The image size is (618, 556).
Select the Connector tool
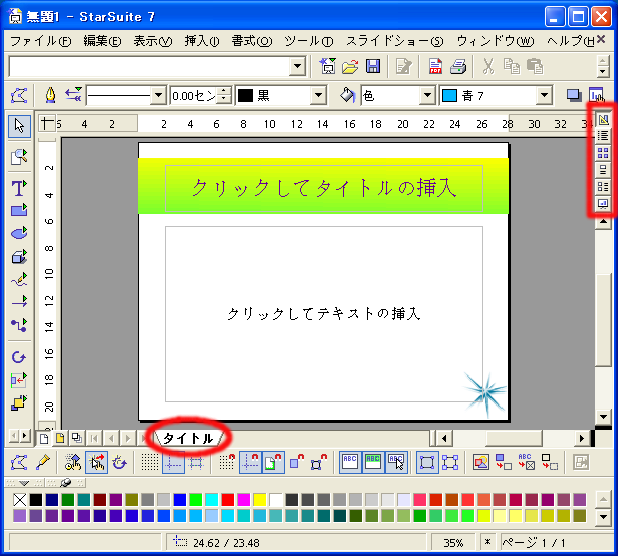pos(19,325)
